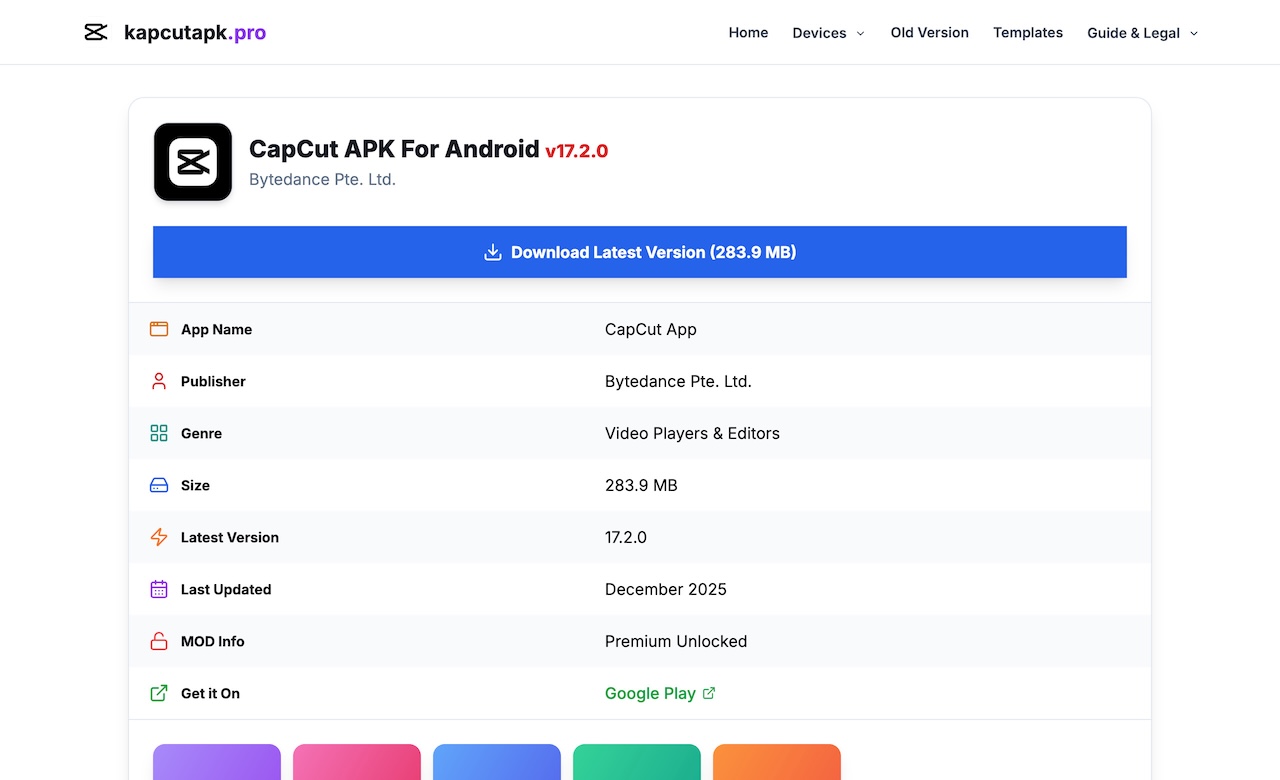Screen dimensions: 1280x780
Task: Click the orange gradient tile
Action: (x=777, y=762)
